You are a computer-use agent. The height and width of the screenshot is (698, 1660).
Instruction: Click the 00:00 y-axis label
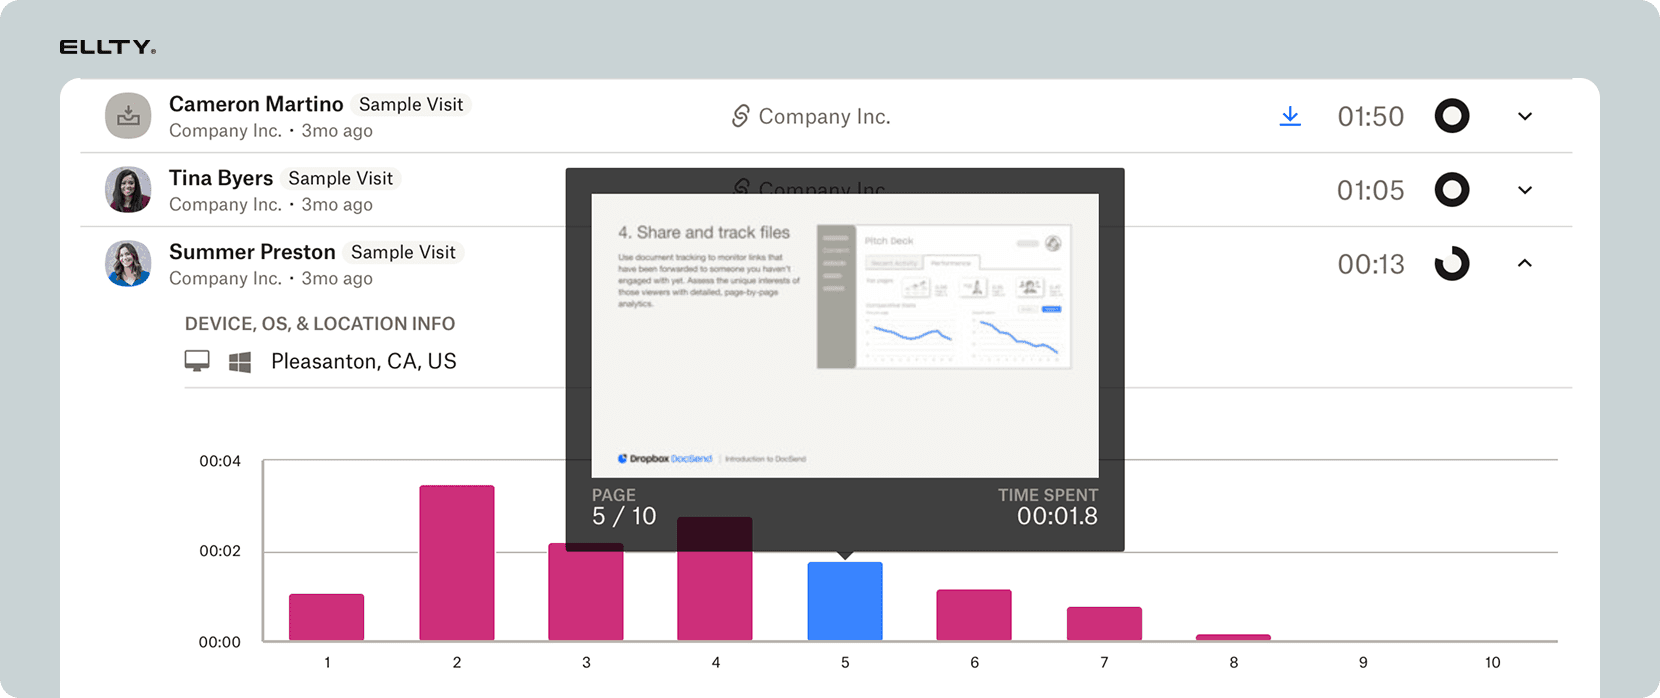220,642
